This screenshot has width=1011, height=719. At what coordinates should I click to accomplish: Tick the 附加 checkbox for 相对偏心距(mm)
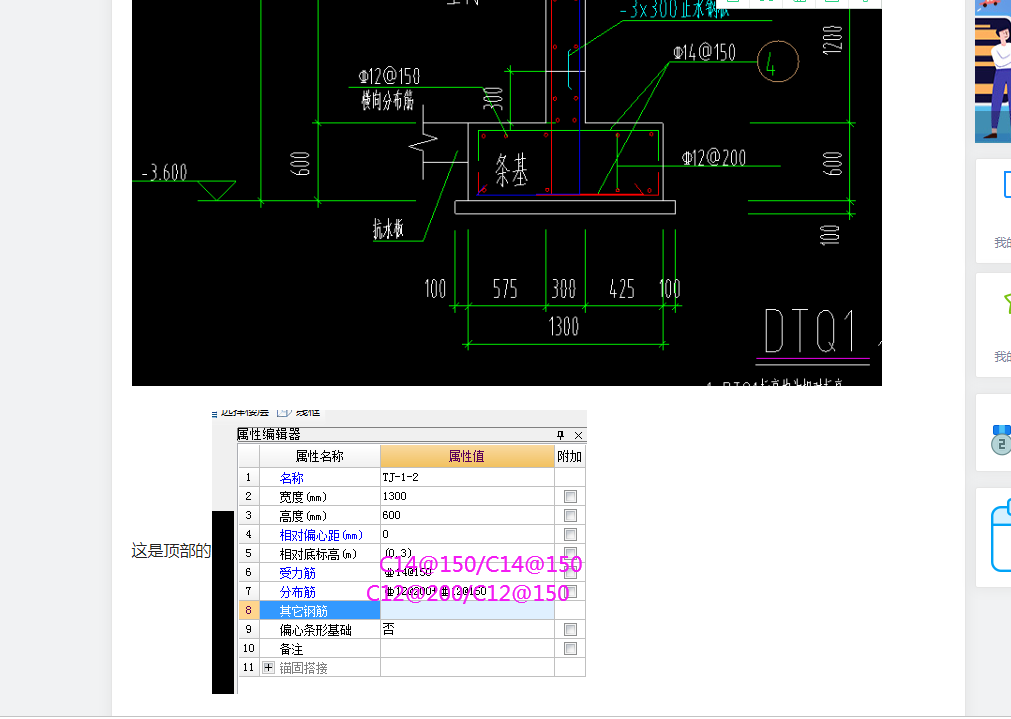570,535
